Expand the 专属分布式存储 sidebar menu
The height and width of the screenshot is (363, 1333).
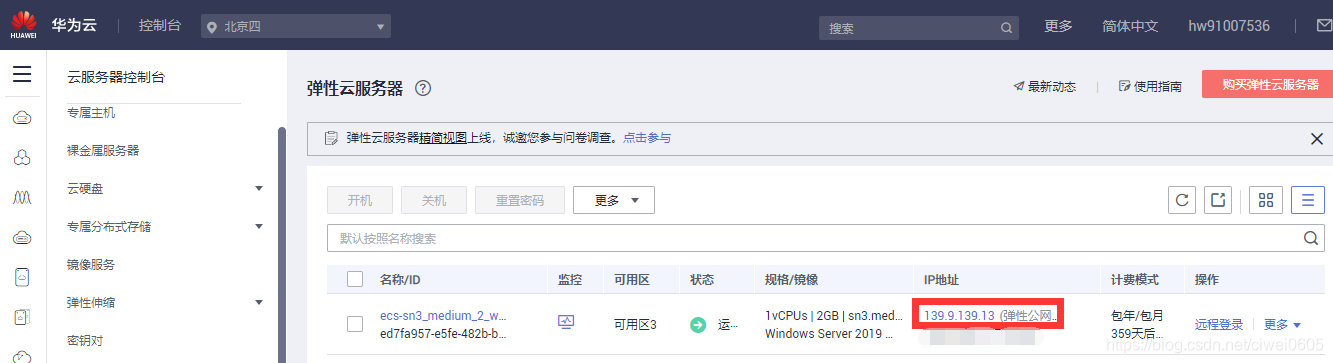tap(259, 226)
